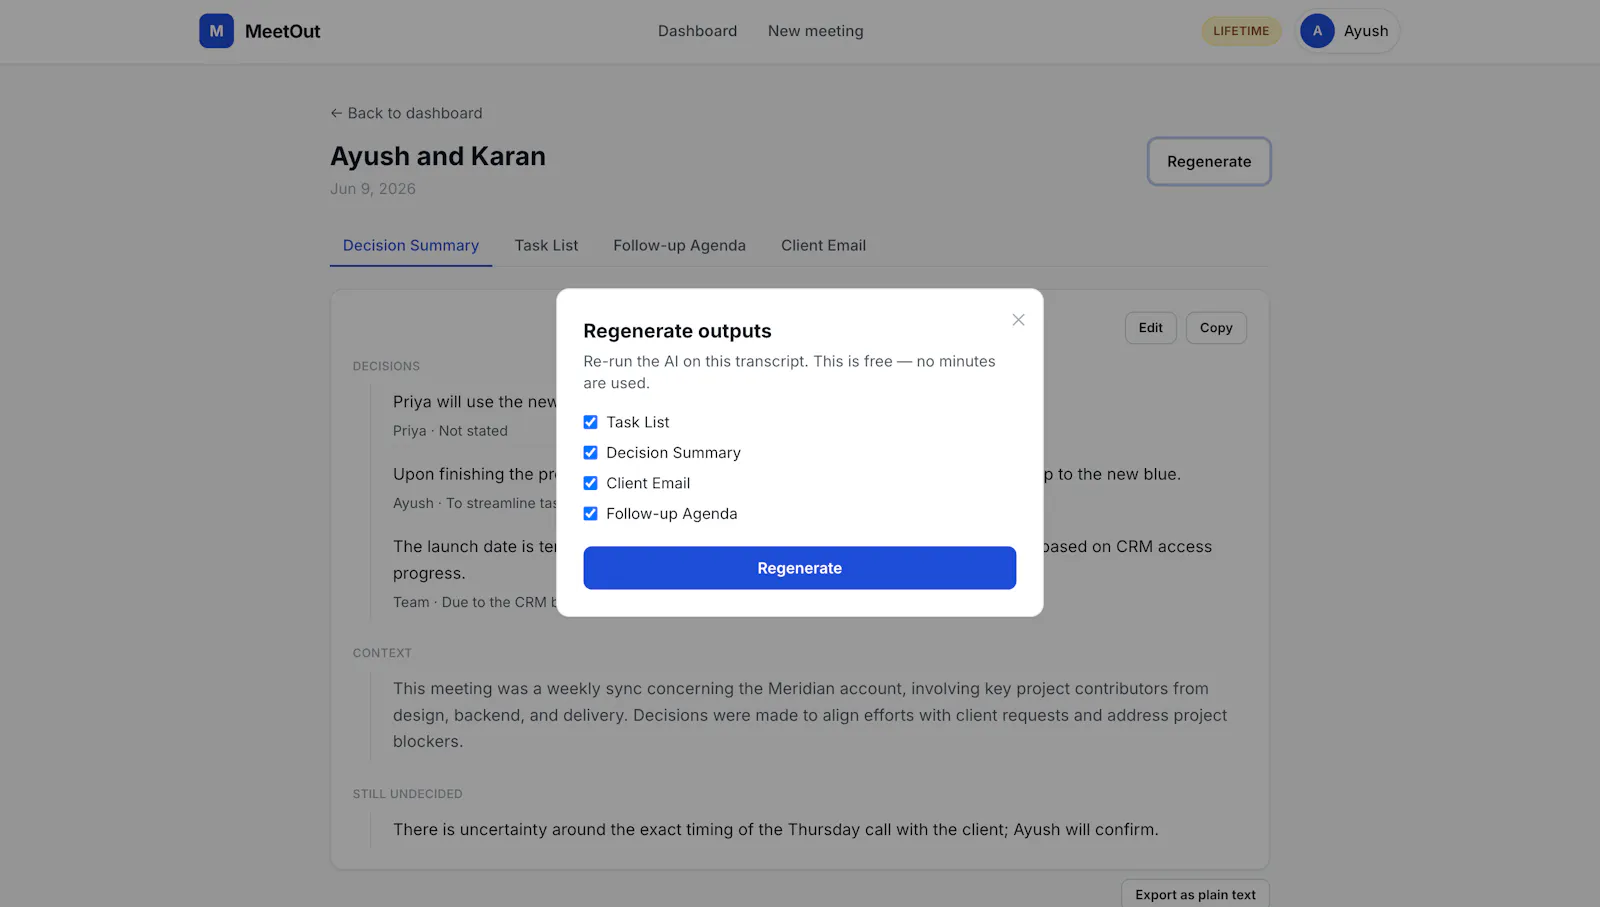Switch to the Task List tab
The height and width of the screenshot is (907, 1600).
click(x=546, y=245)
